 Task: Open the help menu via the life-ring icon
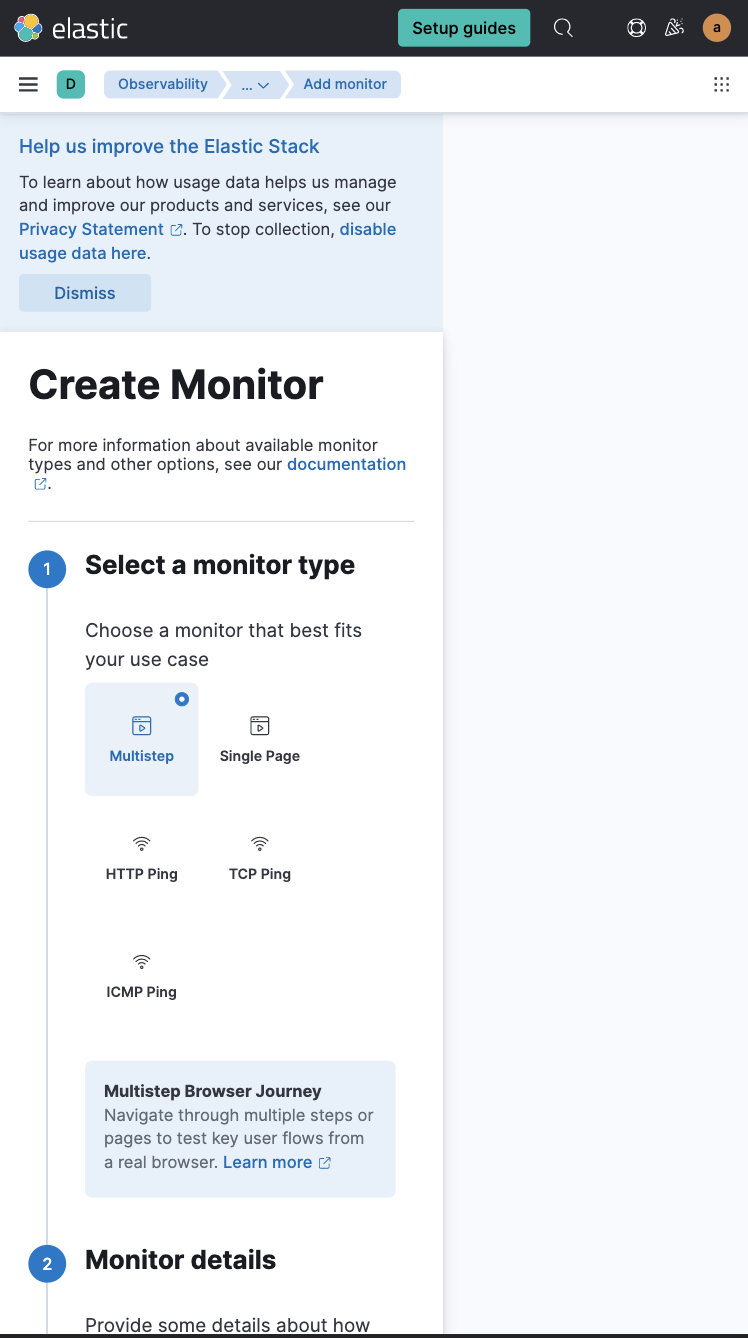tap(636, 27)
